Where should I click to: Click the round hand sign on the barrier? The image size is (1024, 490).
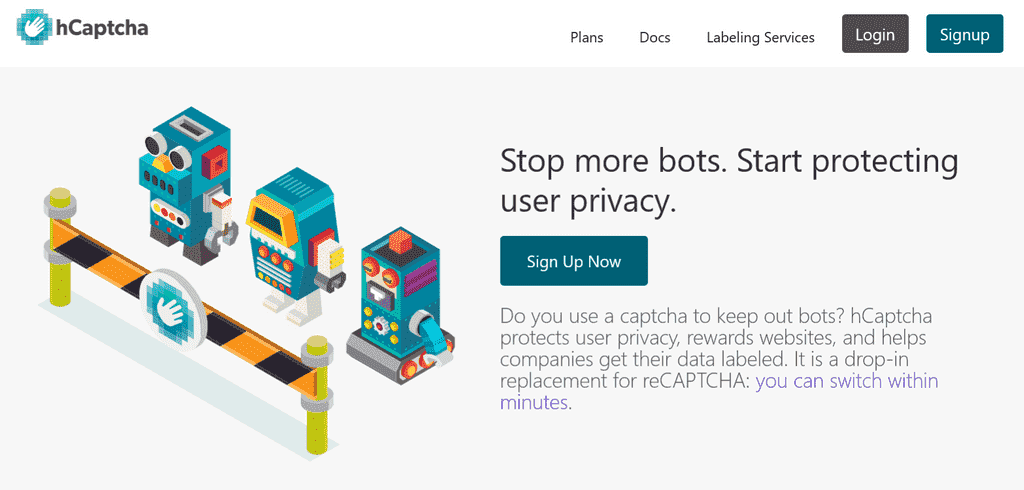point(174,311)
